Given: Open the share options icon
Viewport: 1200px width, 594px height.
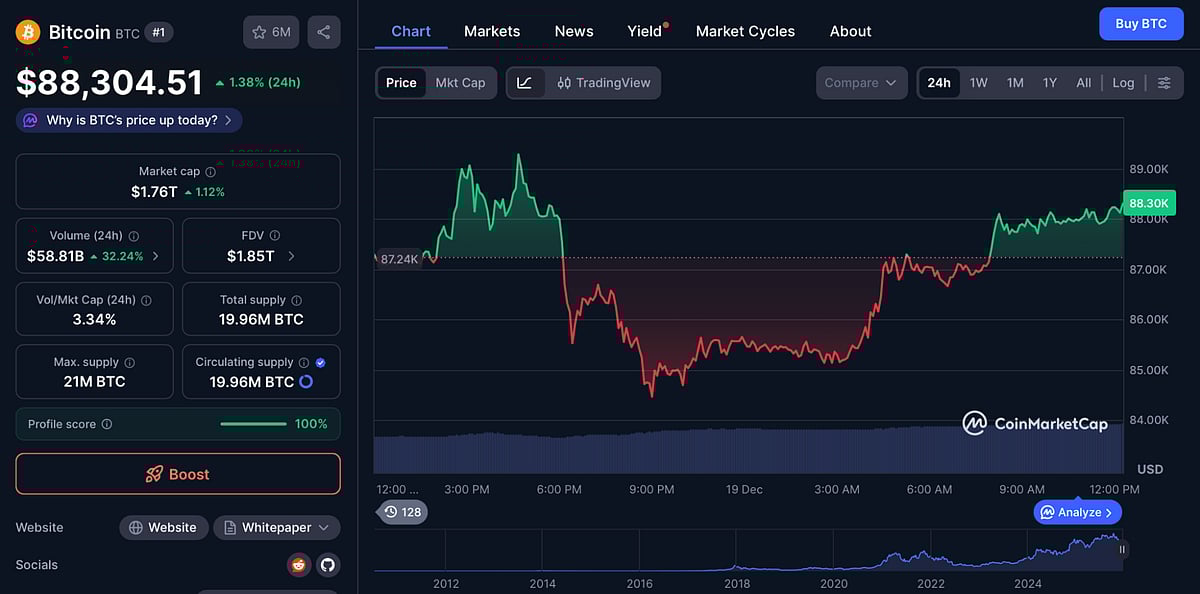Looking at the screenshot, I should pos(323,31).
